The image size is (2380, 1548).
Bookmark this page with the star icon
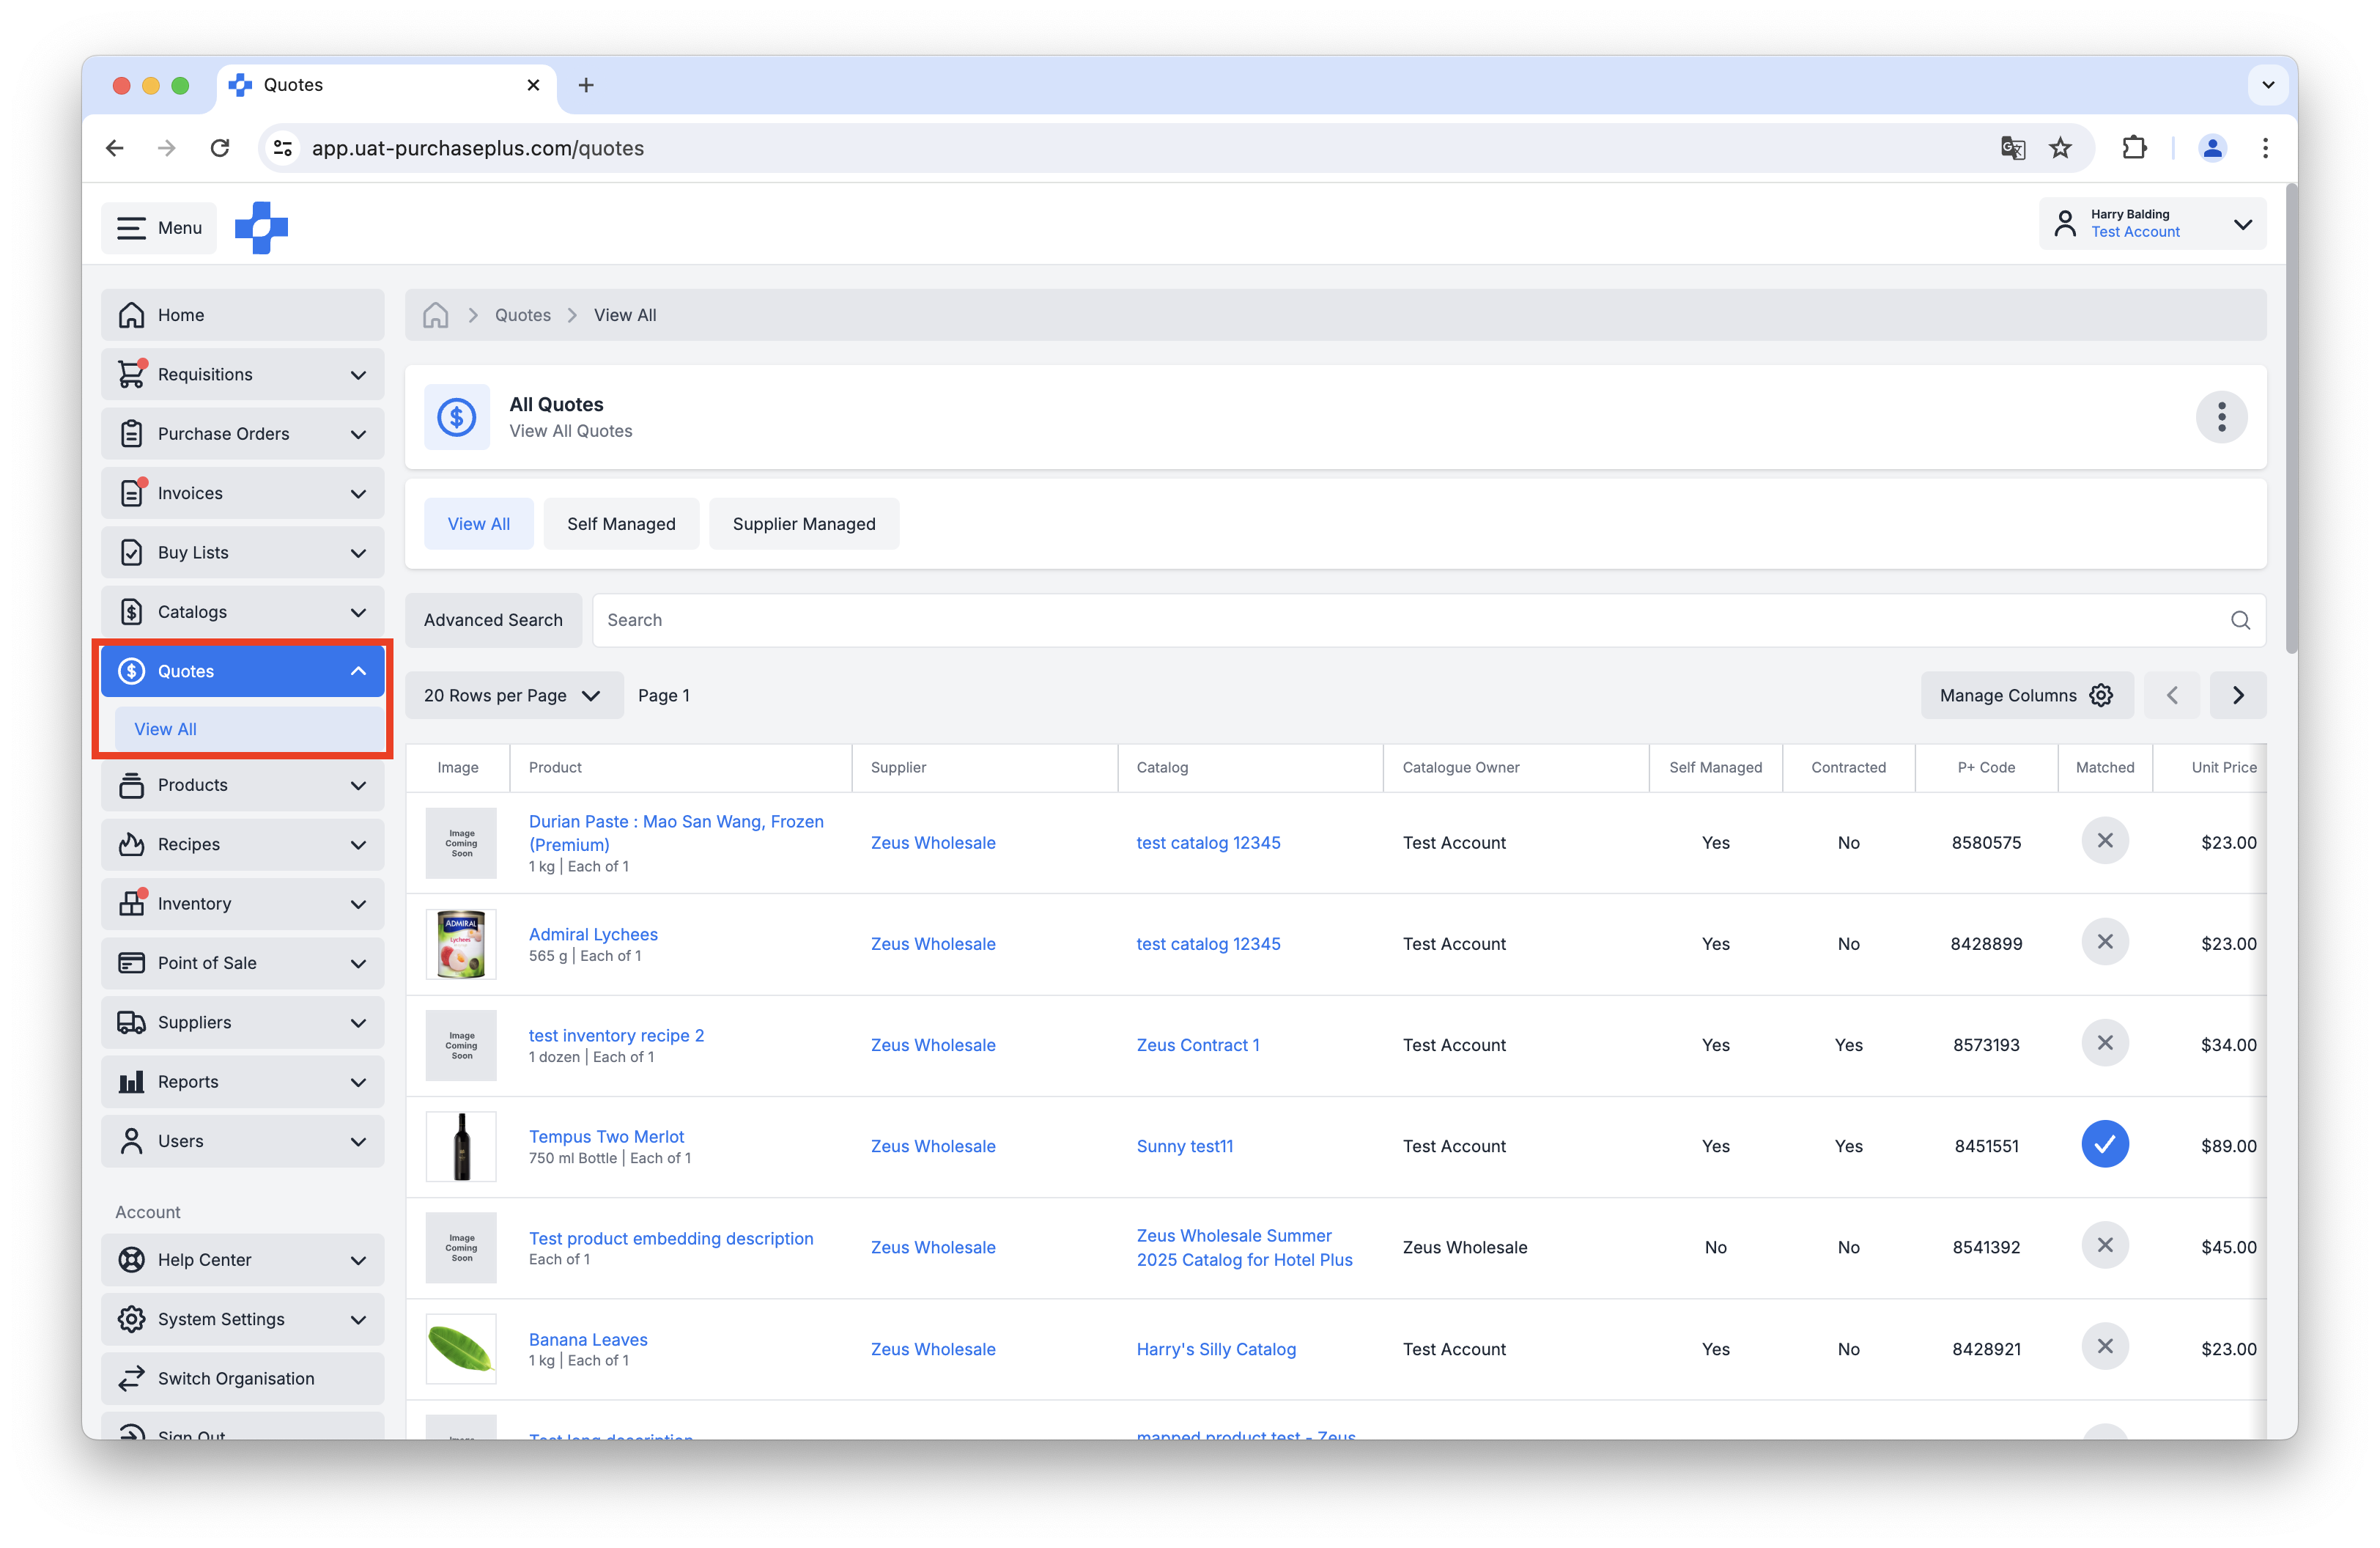pyautogui.click(x=2060, y=148)
